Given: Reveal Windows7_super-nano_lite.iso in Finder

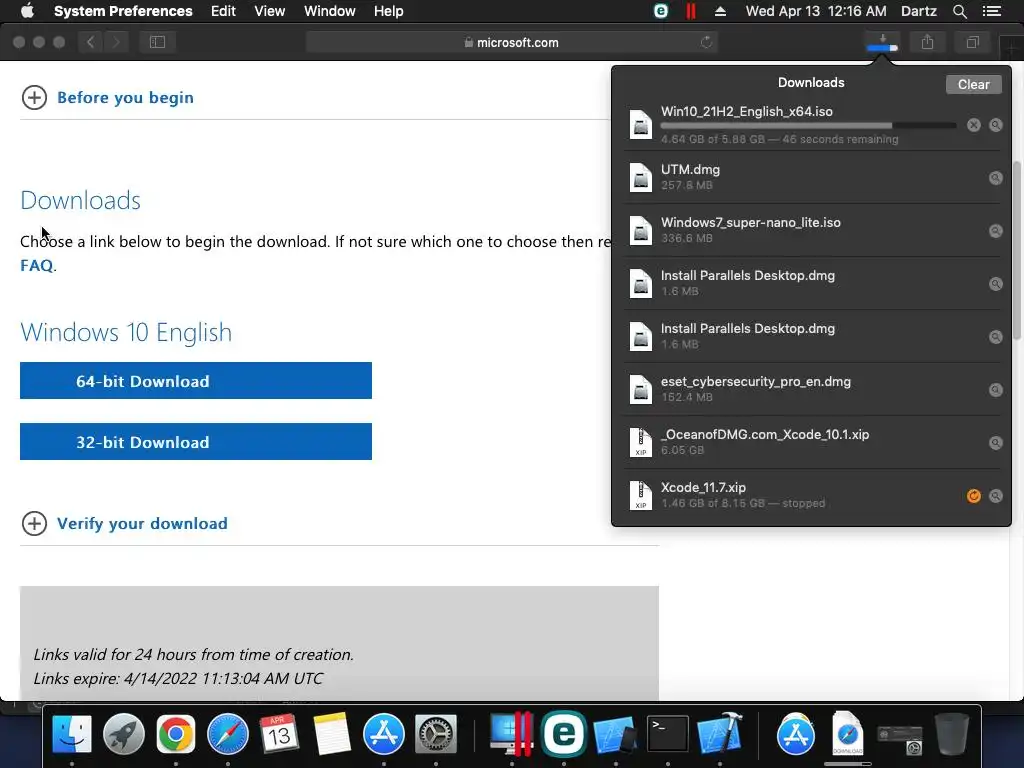Looking at the screenshot, I should tap(995, 231).
